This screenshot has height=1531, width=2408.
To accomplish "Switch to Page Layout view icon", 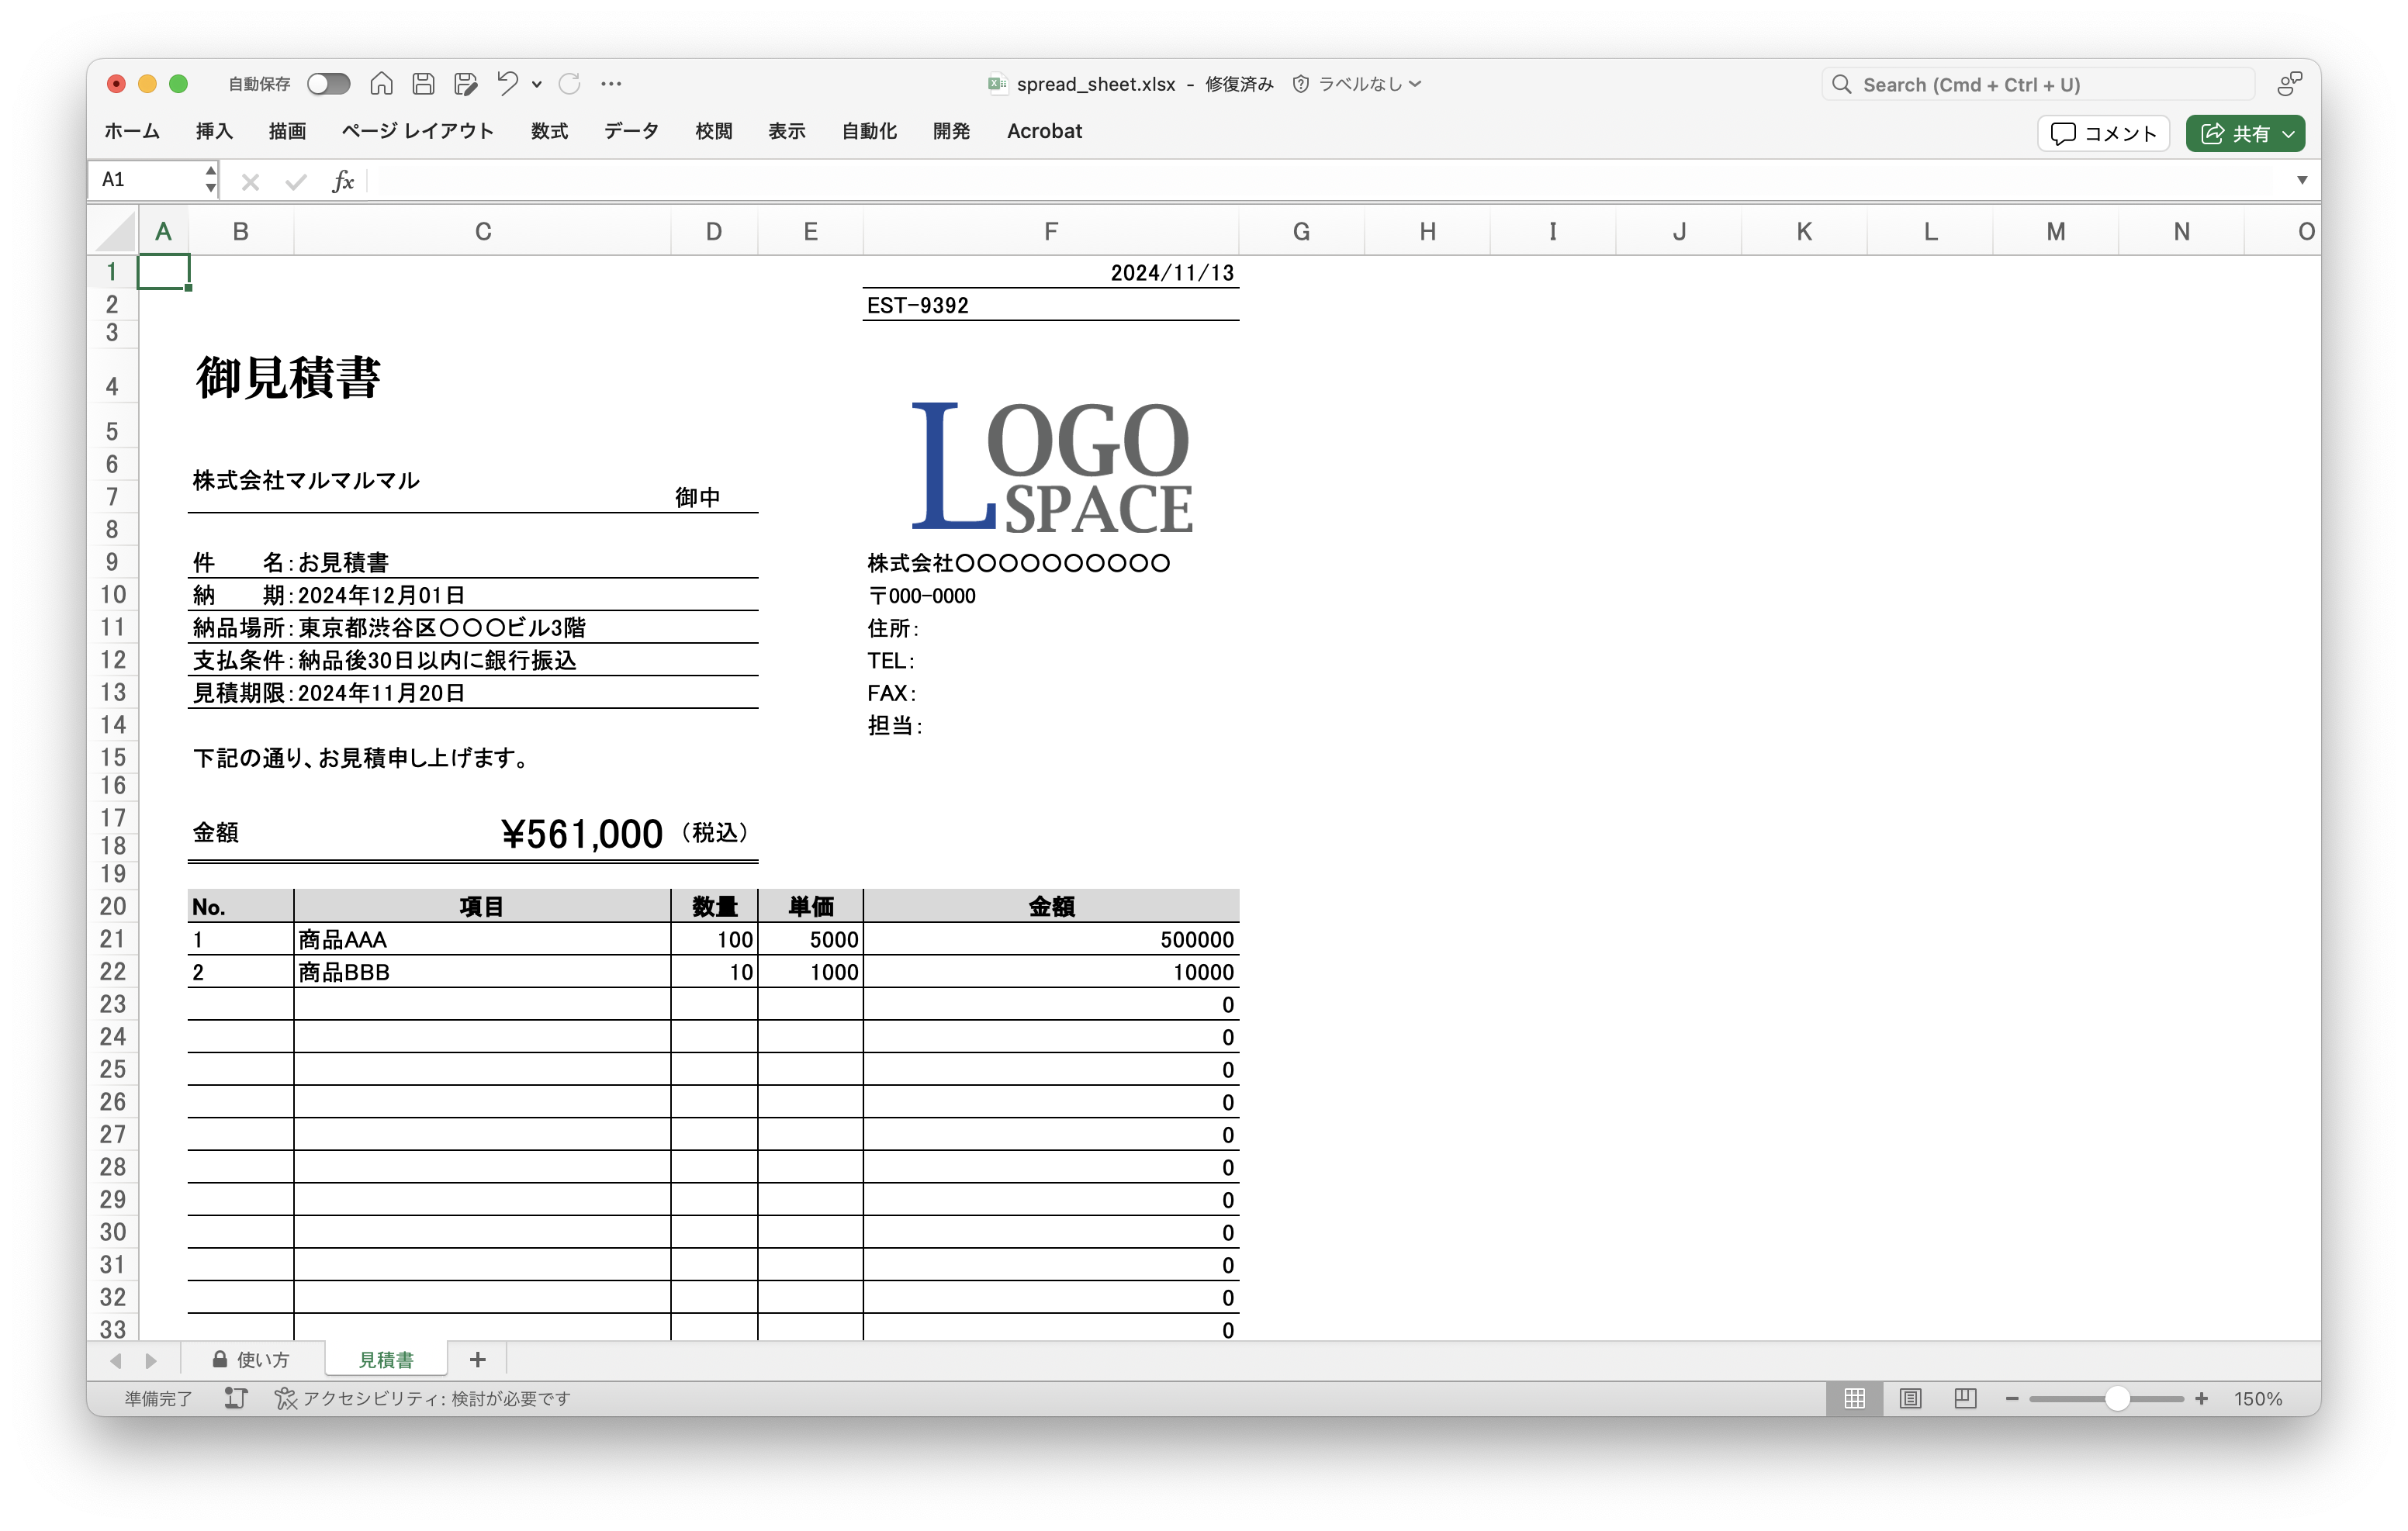I will click(x=1910, y=1398).
